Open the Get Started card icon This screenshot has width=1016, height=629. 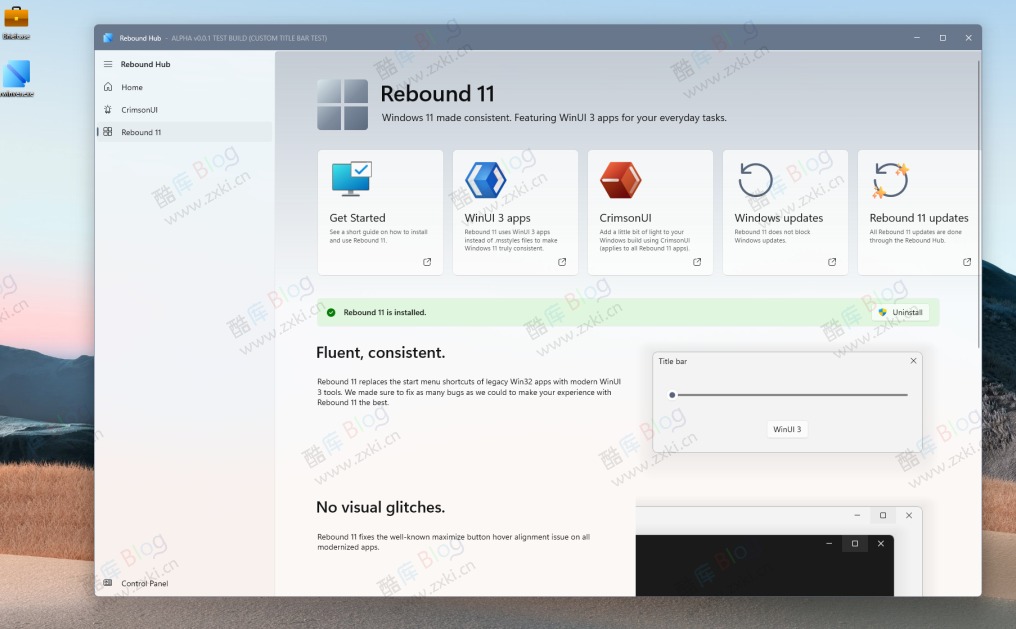pyautogui.click(x=350, y=179)
